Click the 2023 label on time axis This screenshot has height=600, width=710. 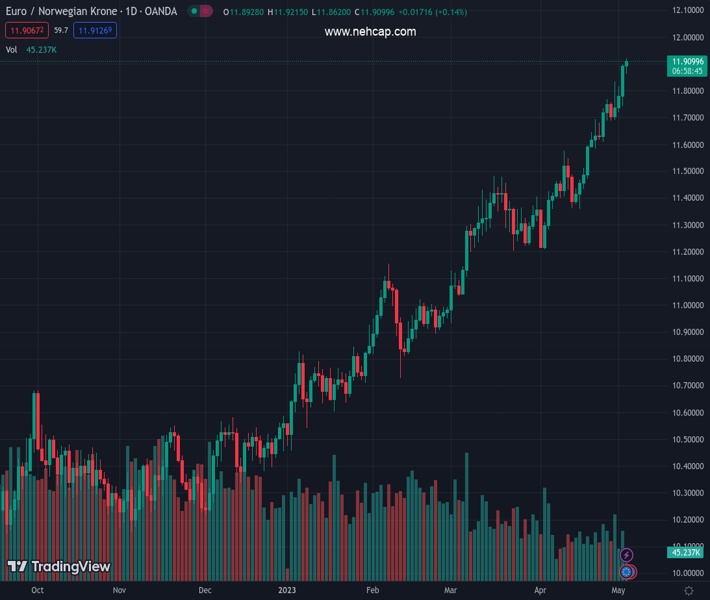tap(286, 591)
